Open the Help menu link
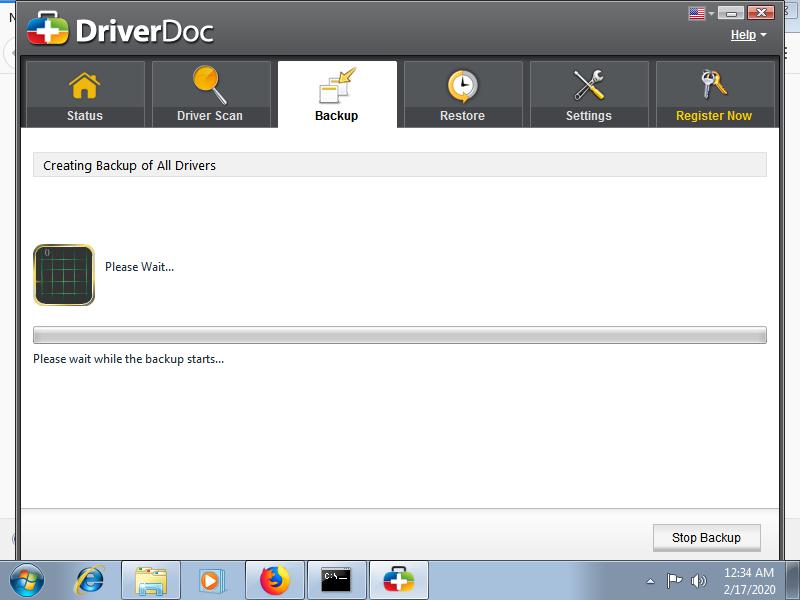 point(743,35)
